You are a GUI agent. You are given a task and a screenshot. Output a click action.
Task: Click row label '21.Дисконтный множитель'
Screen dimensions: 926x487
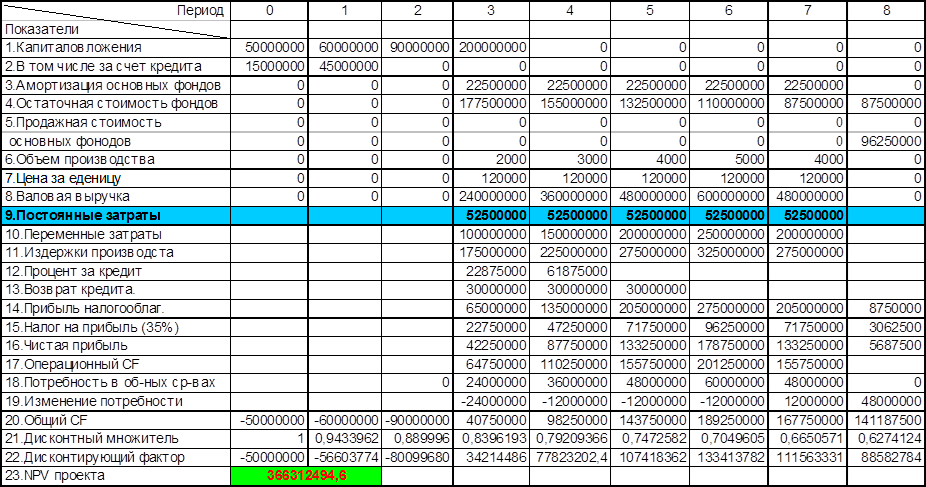(92, 439)
